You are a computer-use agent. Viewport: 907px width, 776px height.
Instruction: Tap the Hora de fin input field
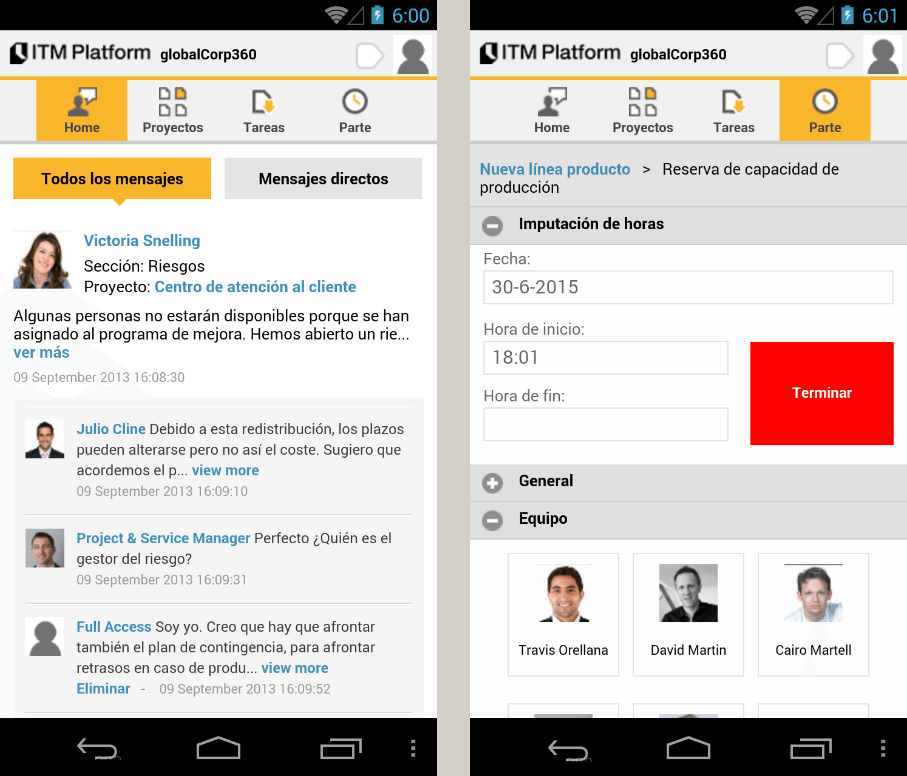(605, 424)
